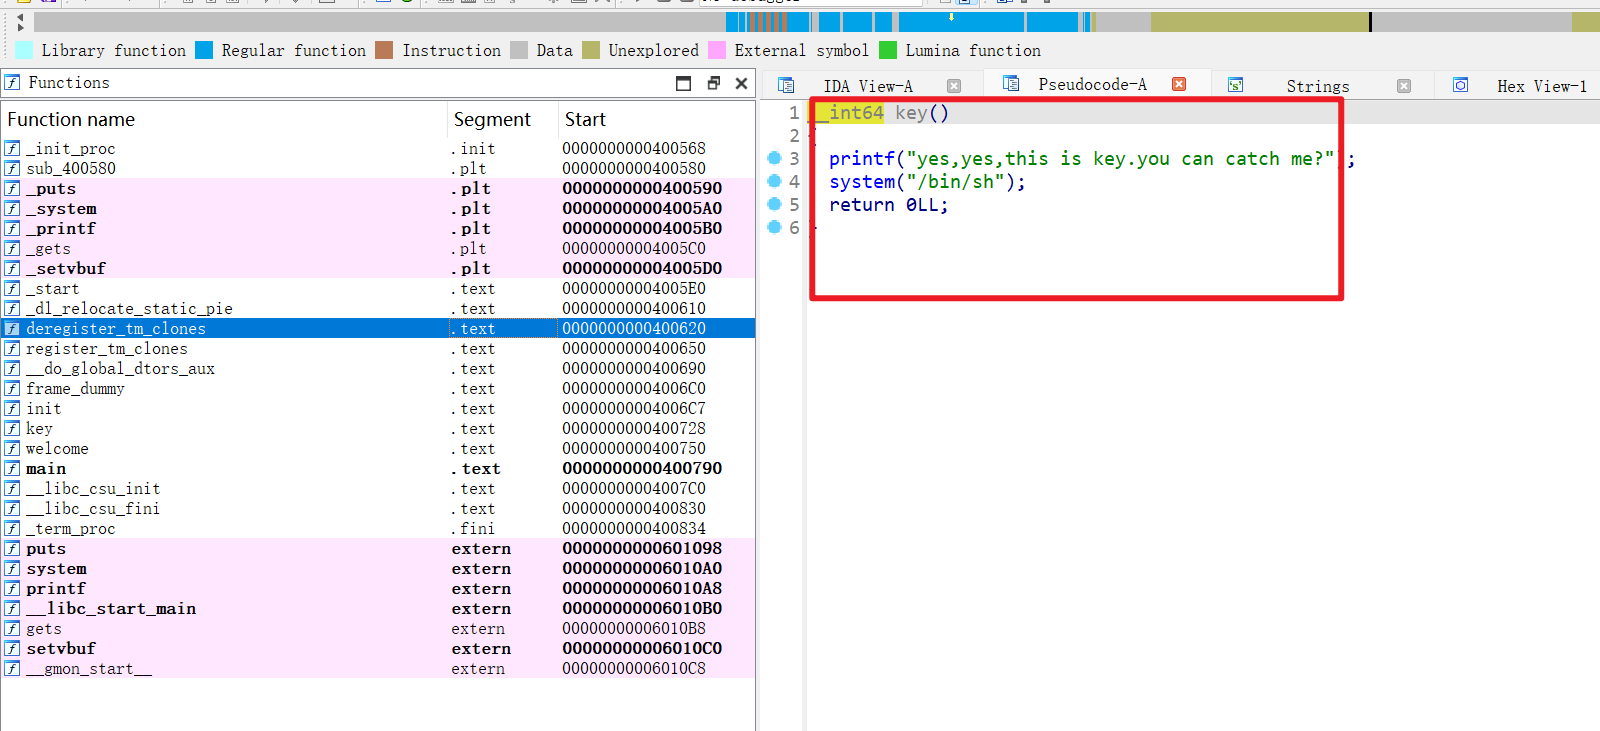Click the Strings tab icon
The height and width of the screenshot is (731, 1600).
[x=1236, y=85]
